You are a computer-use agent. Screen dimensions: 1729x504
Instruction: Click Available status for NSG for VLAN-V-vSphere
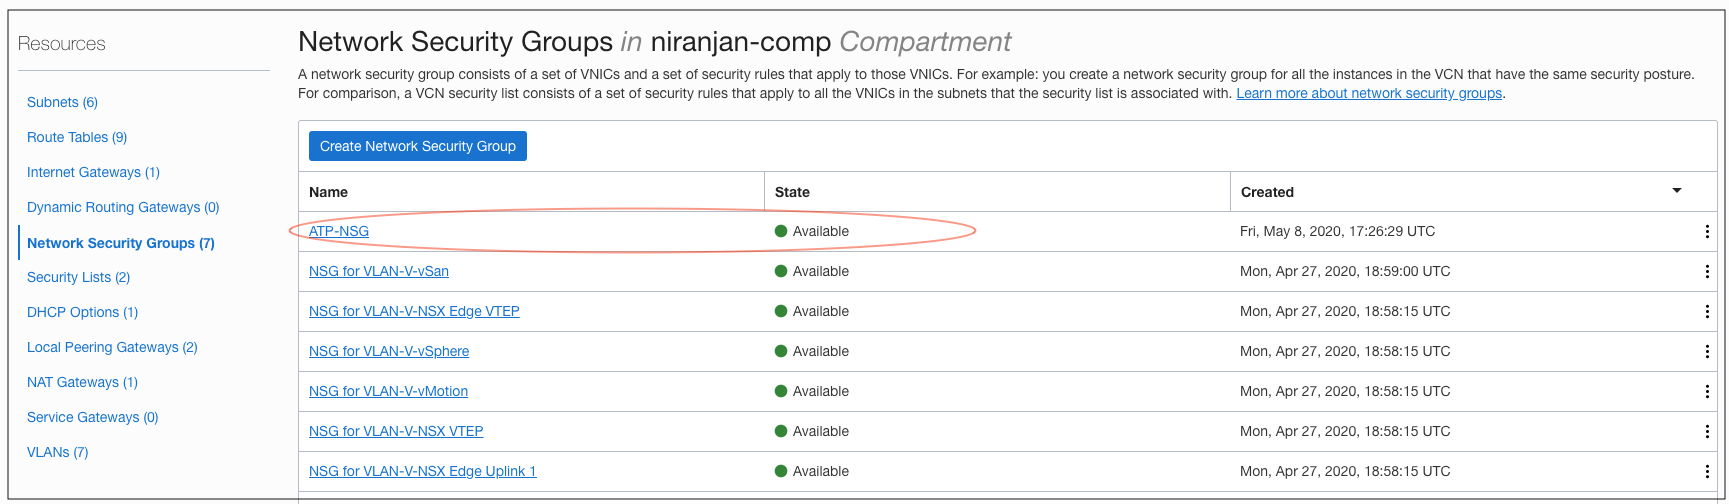tap(812, 351)
